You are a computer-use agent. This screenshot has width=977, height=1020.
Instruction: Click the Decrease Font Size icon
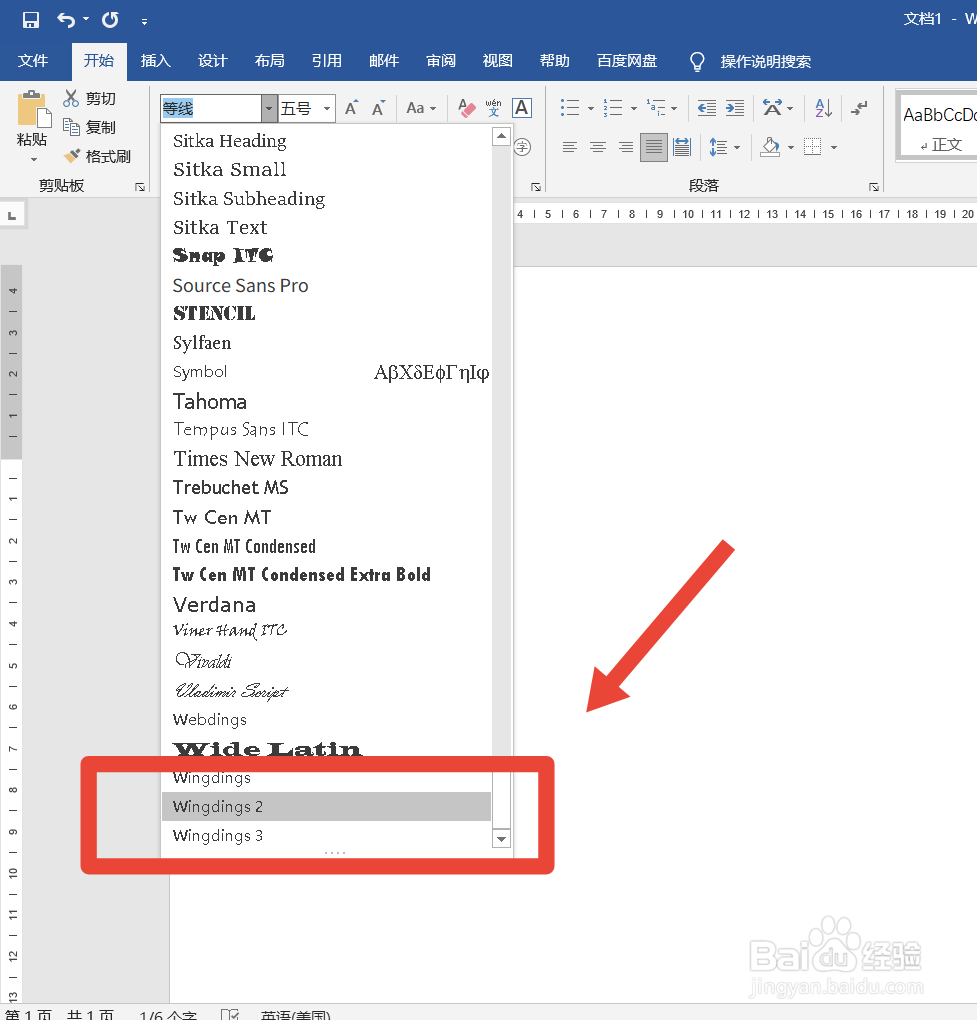pyautogui.click(x=378, y=108)
